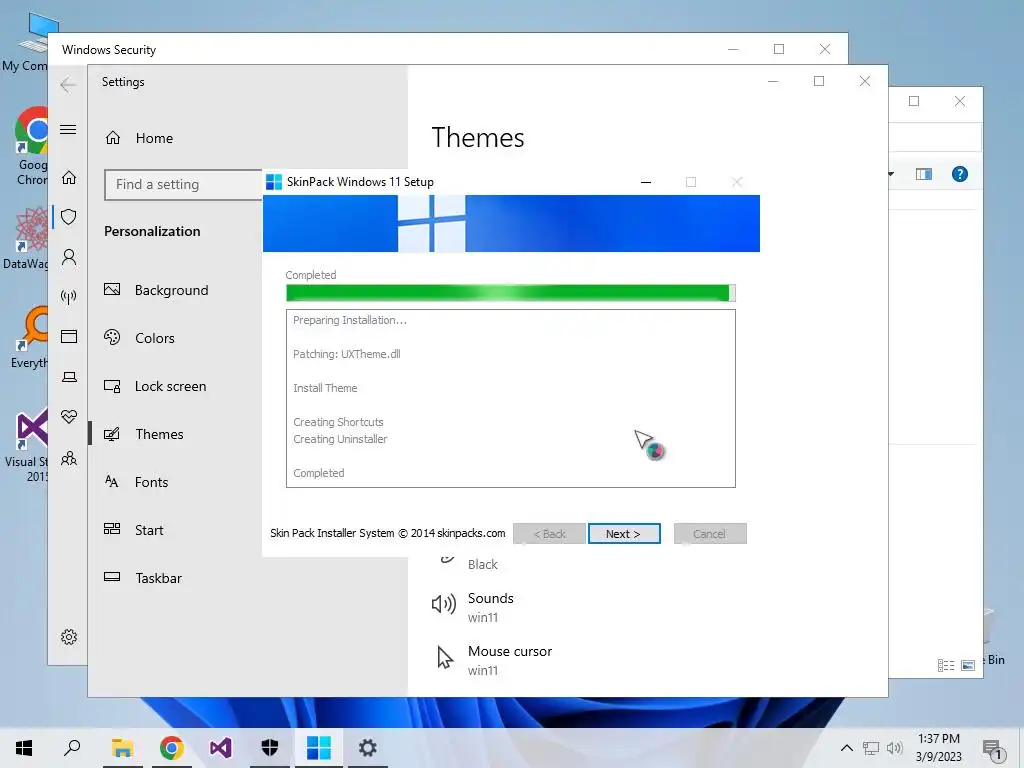The image size is (1024, 768).
Task: Open network tray icon
Action: [871, 748]
